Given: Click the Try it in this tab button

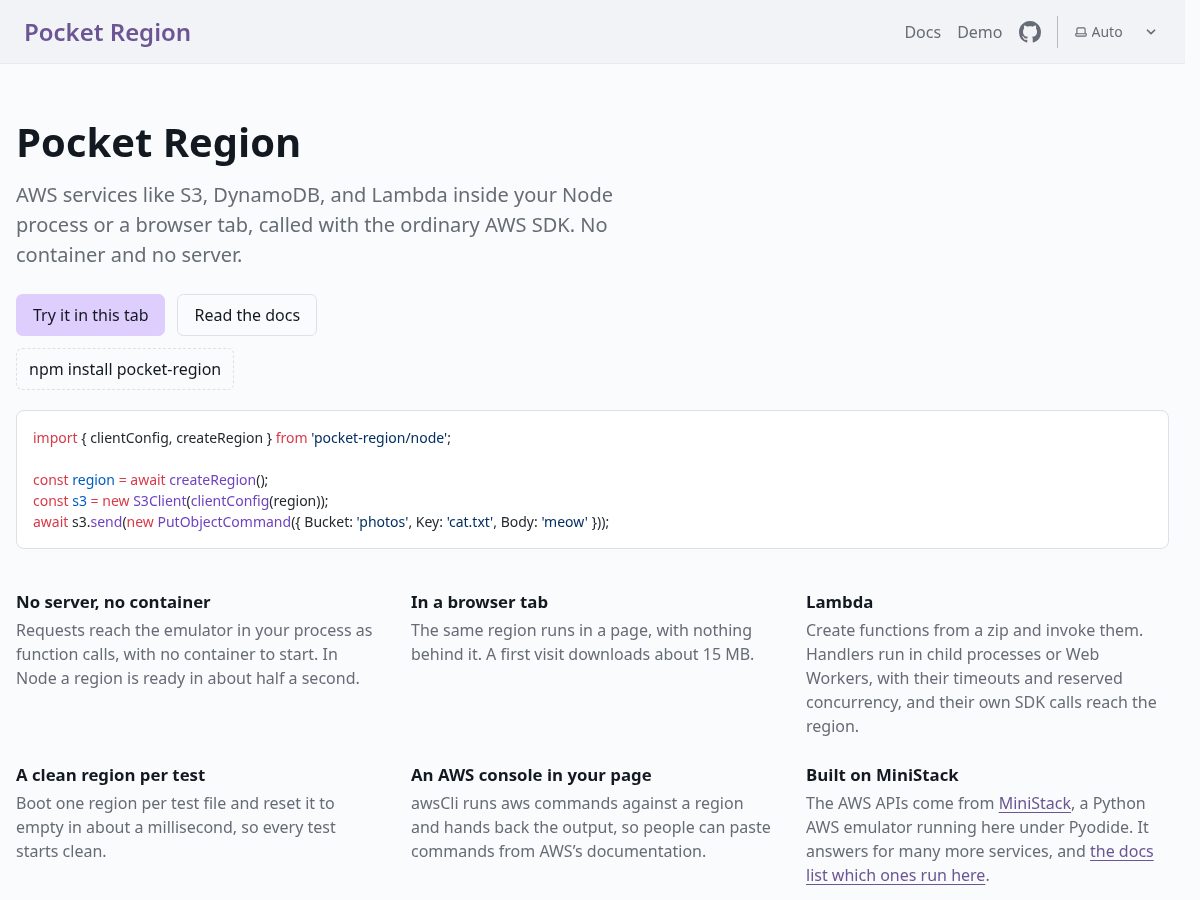Looking at the screenshot, I should [90, 315].
